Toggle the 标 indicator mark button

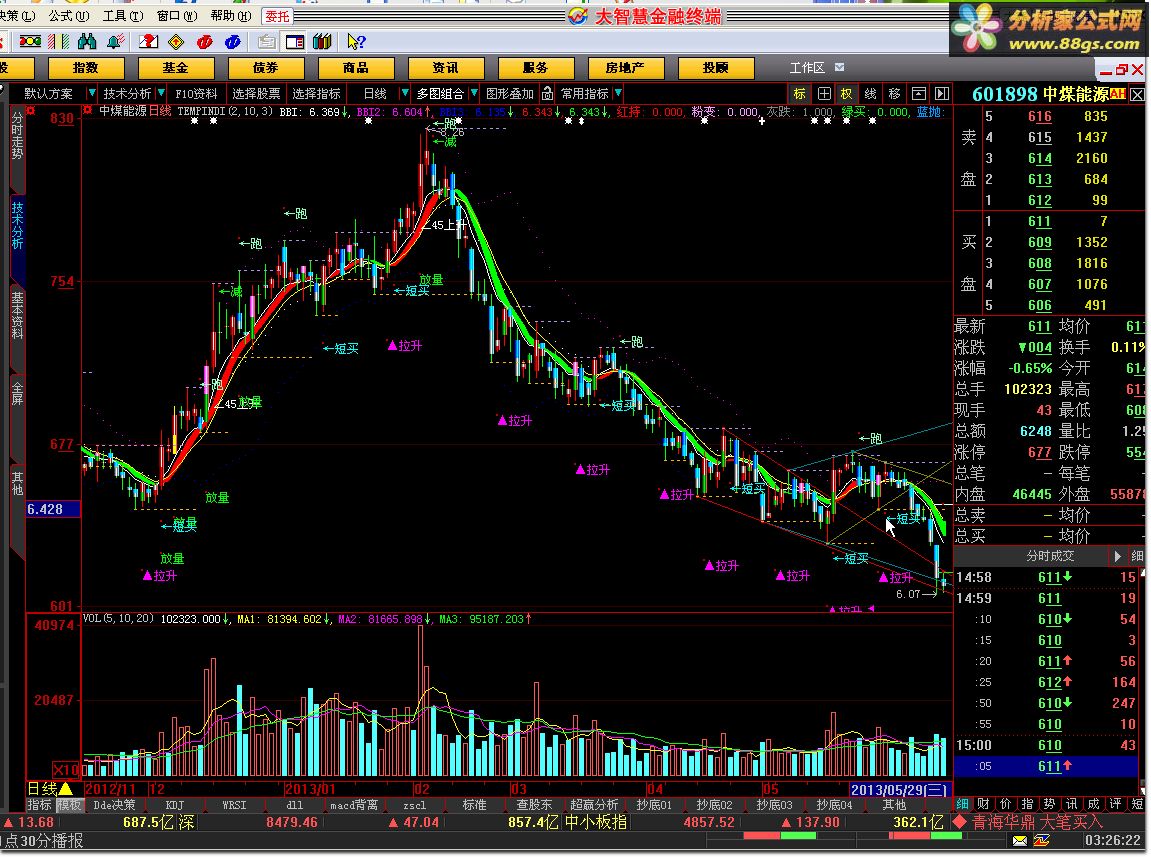(x=799, y=93)
